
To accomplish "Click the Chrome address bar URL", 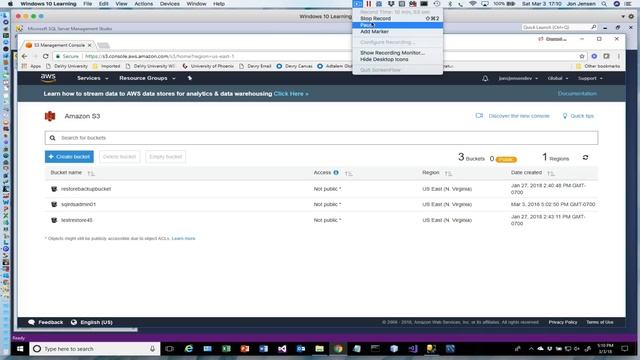I will tap(160, 56).
